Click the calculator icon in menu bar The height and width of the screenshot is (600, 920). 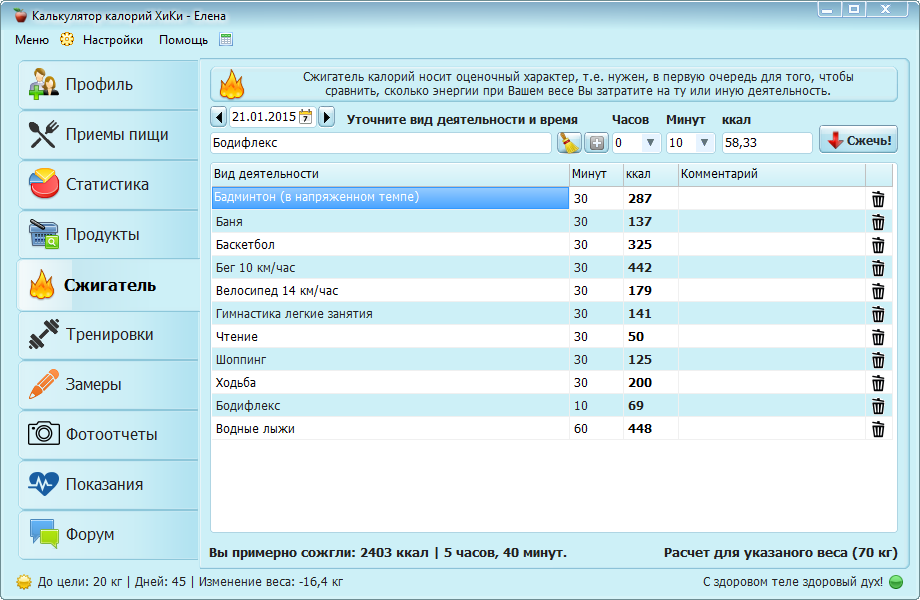[226, 40]
